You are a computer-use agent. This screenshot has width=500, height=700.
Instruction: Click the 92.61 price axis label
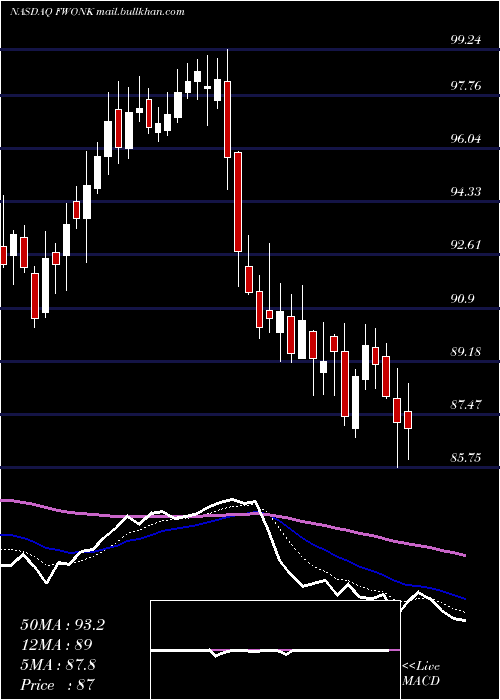click(x=466, y=245)
